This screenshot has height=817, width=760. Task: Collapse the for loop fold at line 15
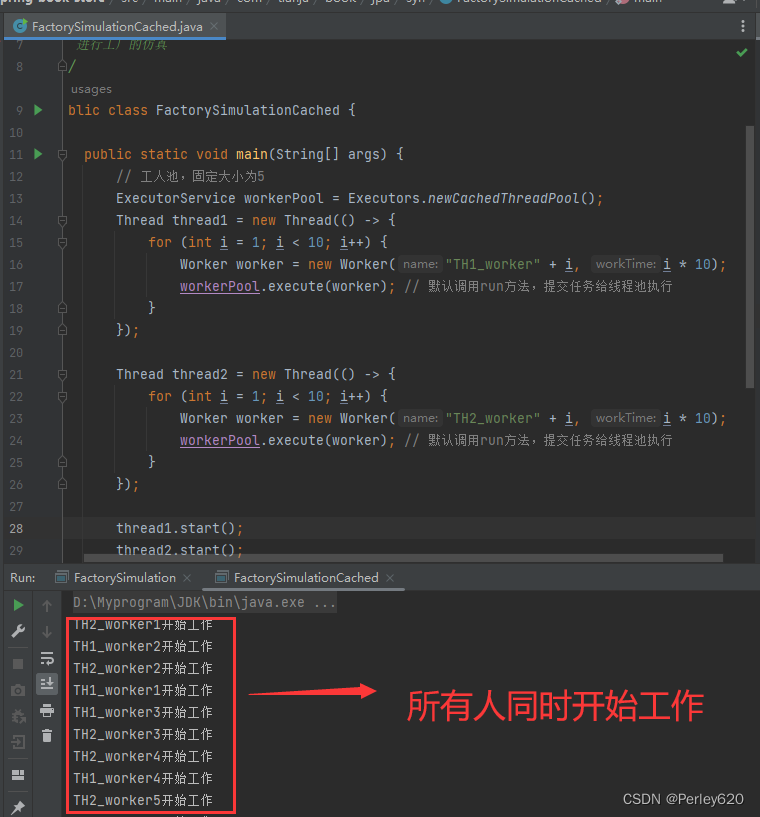[63, 243]
